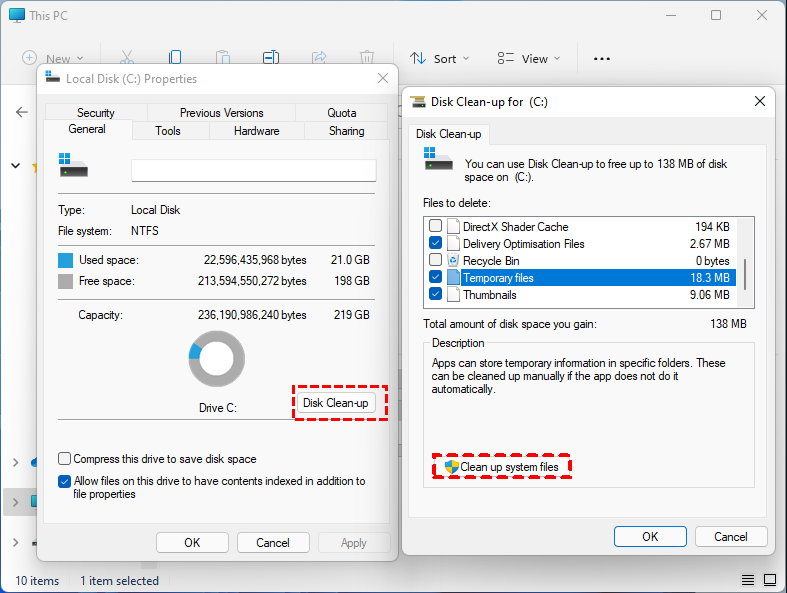Switch to large icons view in status bar
787x593 pixels.
click(770, 580)
